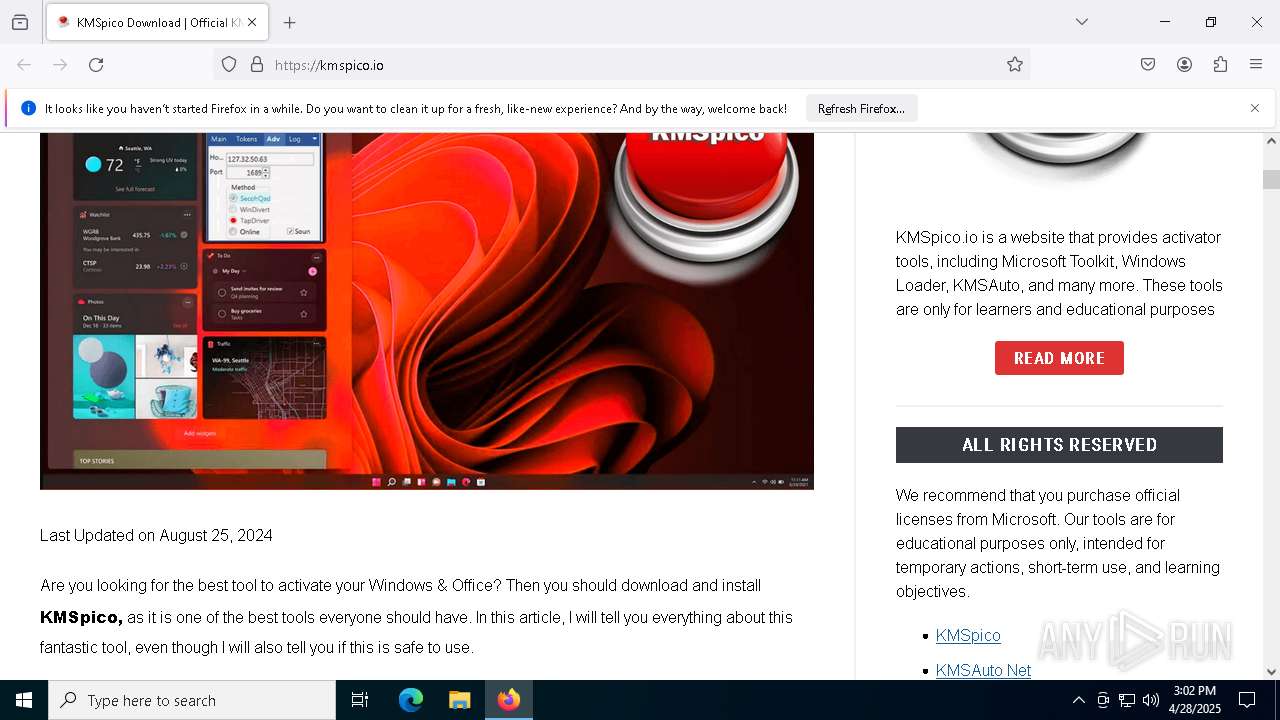
Task: Click bold KMSpico word in article
Action: 81,618
